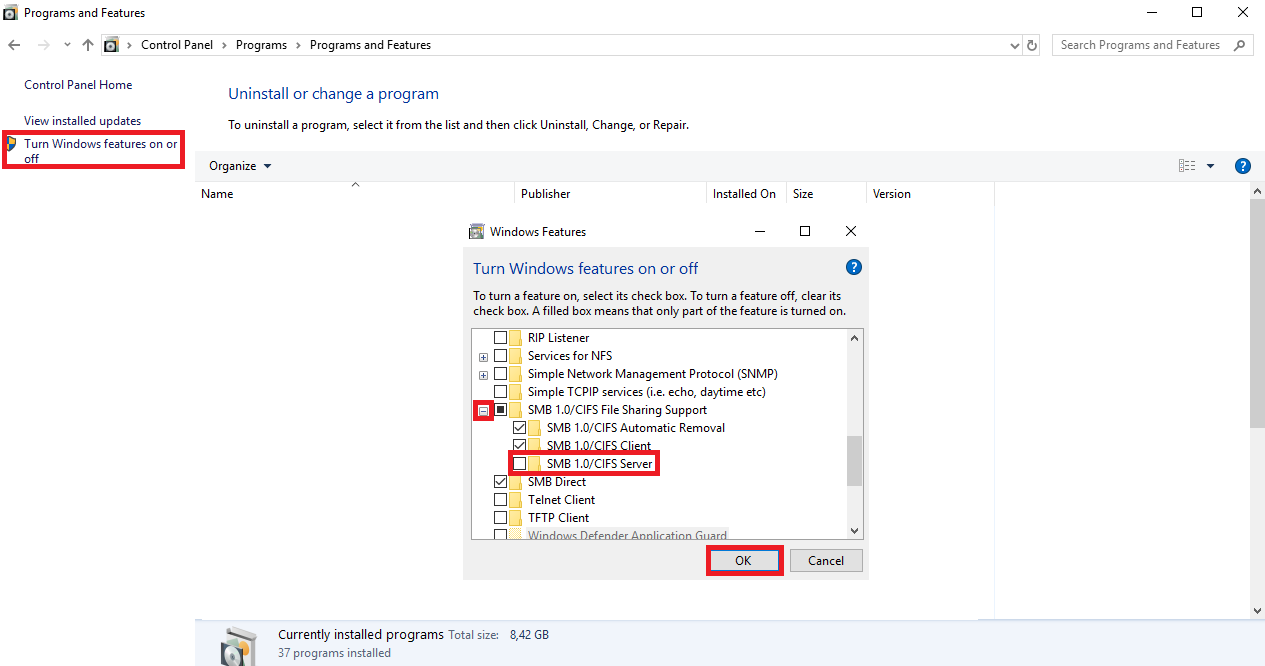
Task: Click the Programs and Features breadcrumb
Action: [370, 45]
